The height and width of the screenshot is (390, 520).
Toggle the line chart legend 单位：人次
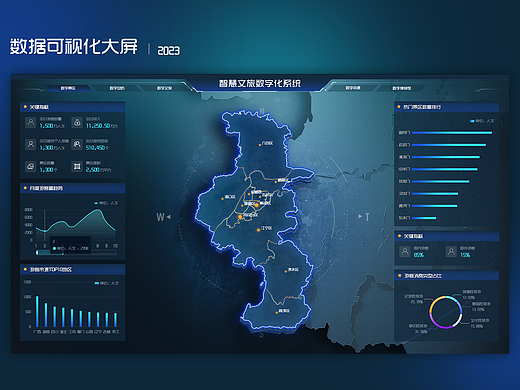106,203
